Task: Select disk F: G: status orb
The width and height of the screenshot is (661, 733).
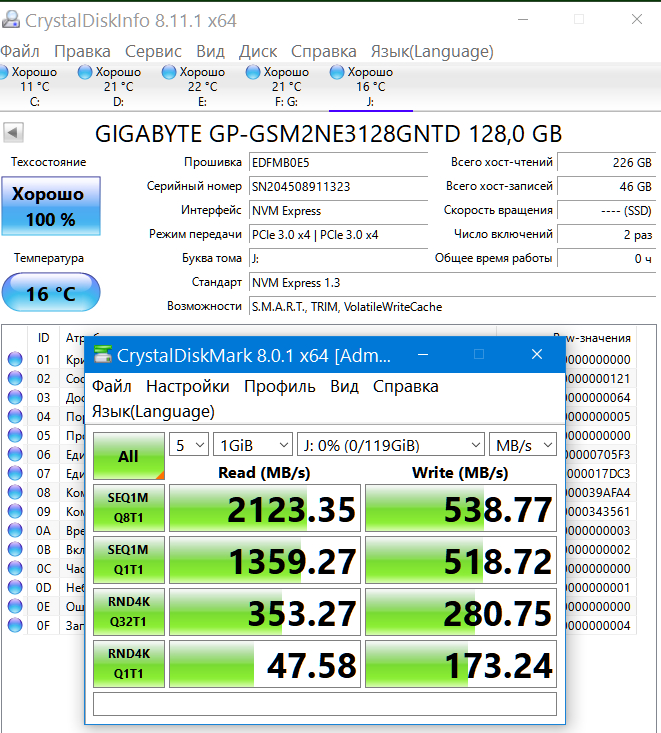Action: (253, 72)
